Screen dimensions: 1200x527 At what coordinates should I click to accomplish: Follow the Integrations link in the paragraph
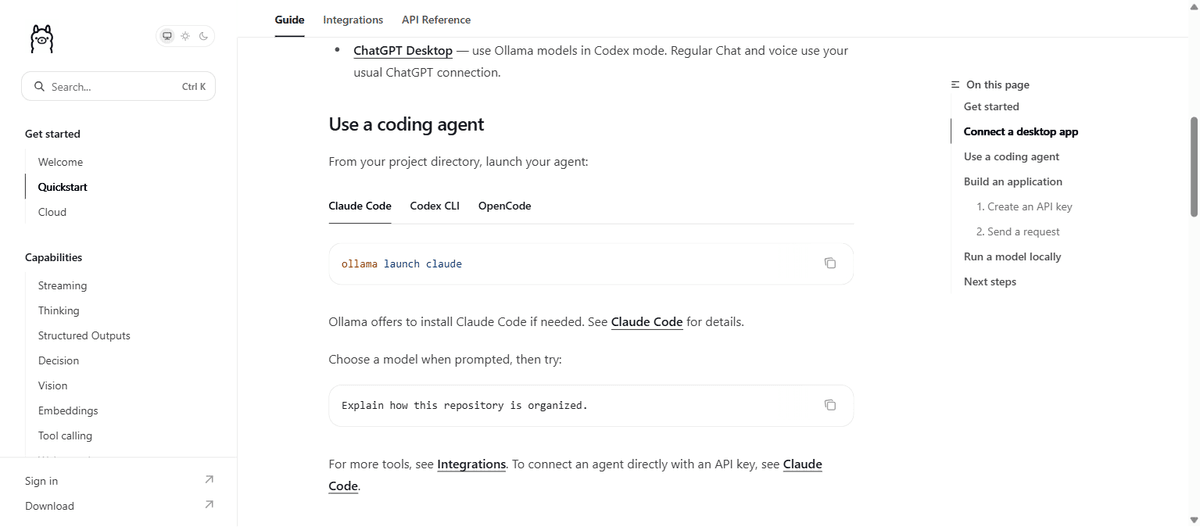471,464
